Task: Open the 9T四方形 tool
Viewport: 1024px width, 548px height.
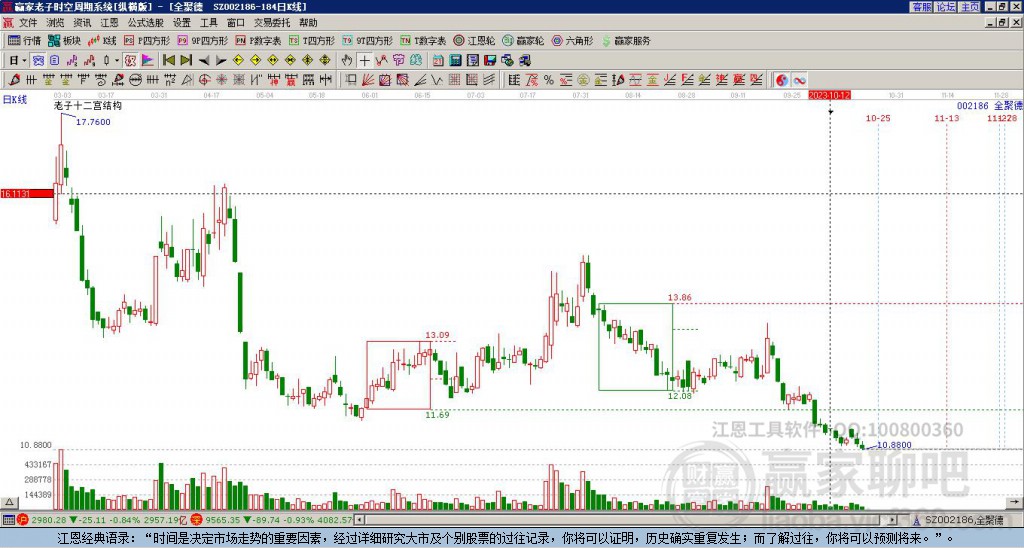Action: [x=367, y=40]
